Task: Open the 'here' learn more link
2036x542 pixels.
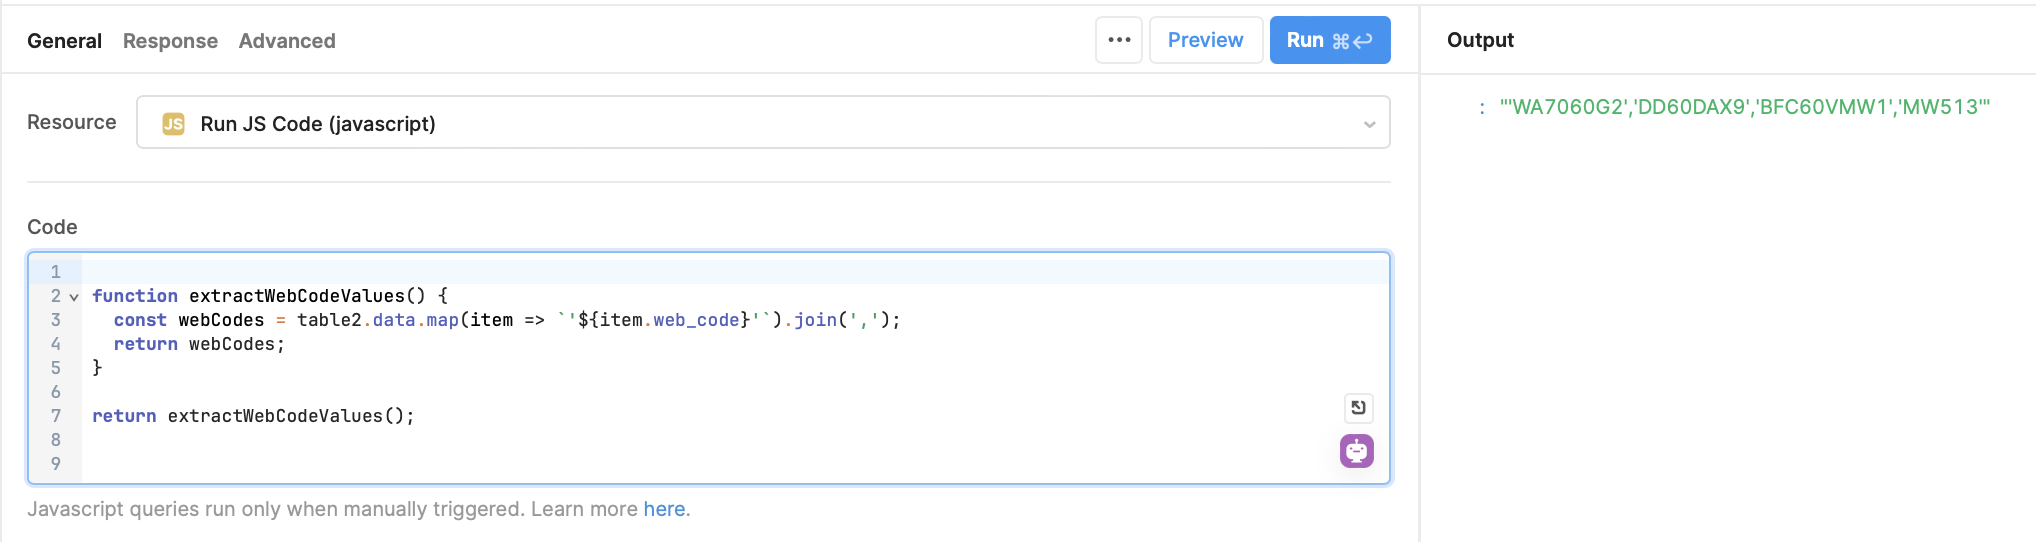Action: 664,509
